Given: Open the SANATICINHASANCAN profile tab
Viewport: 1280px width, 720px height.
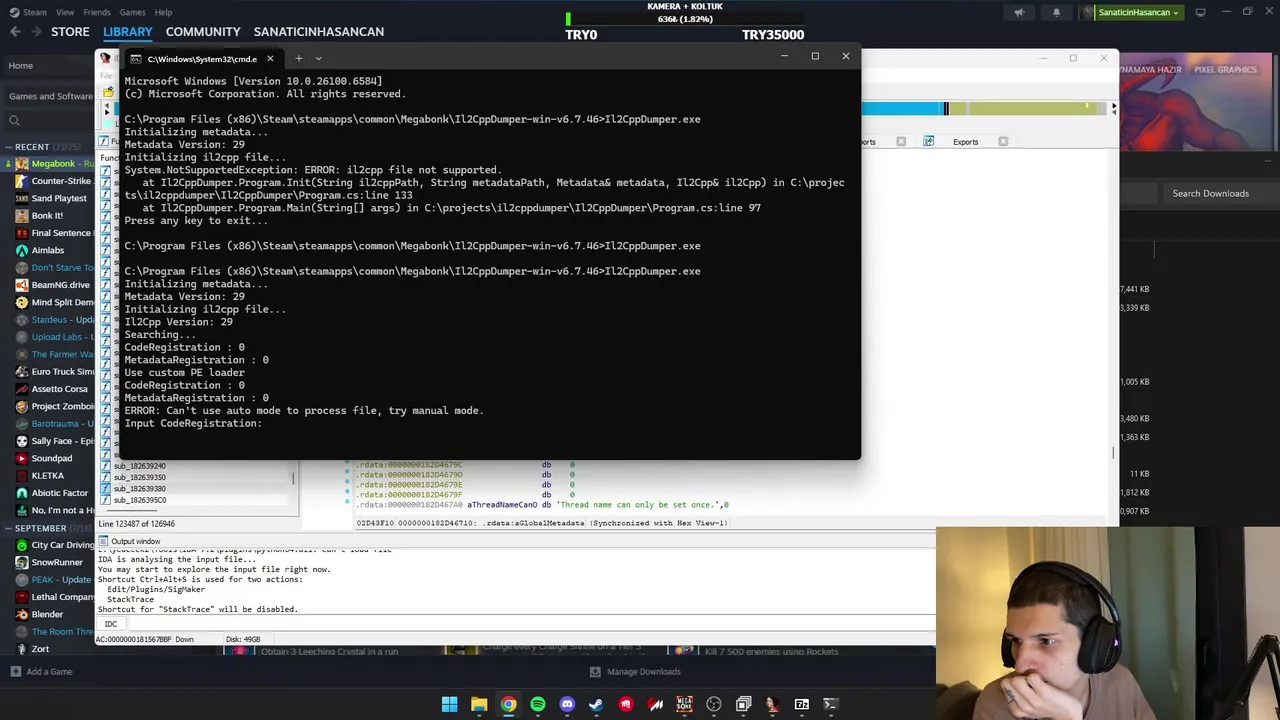Looking at the screenshot, I should 319,32.
